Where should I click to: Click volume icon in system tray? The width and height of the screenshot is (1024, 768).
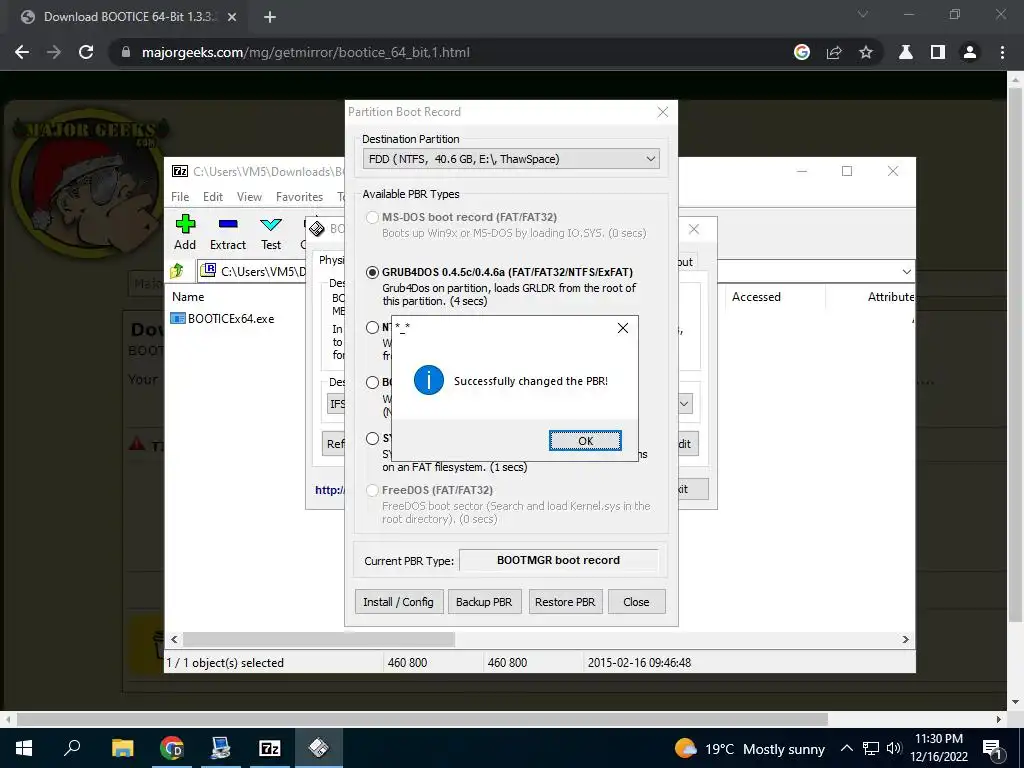(x=894, y=748)
